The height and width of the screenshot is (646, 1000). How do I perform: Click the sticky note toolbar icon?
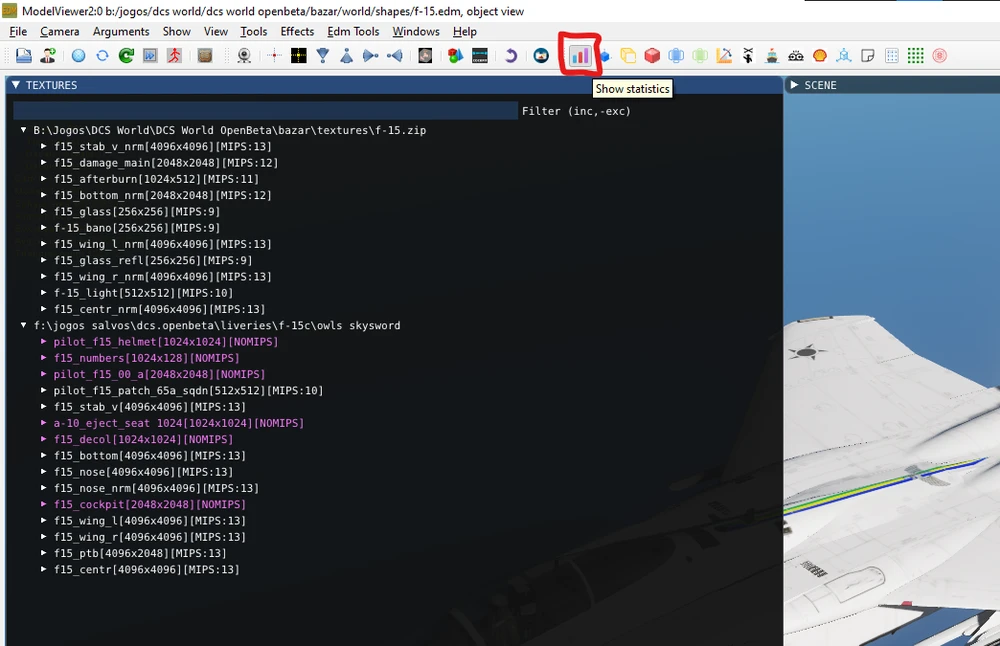click(867, 55)
